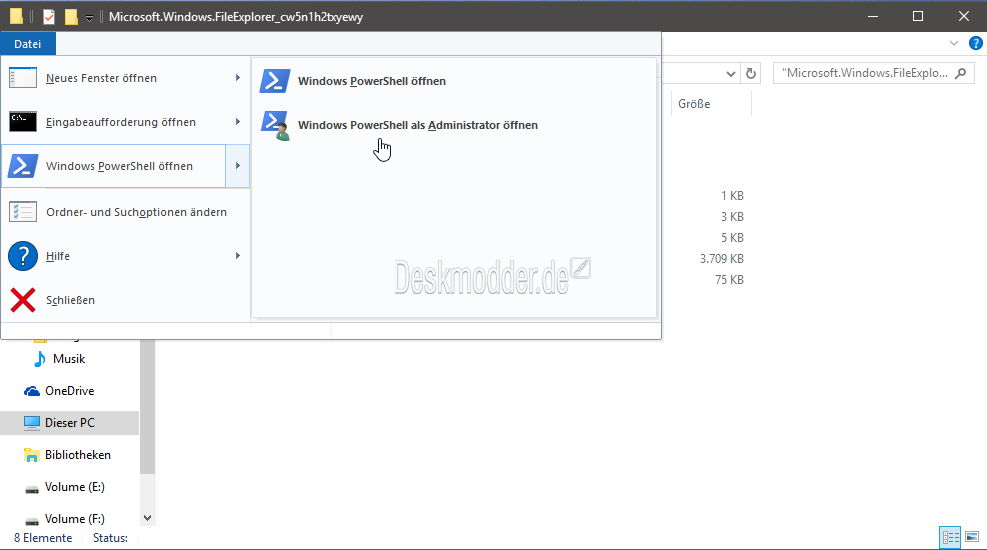Click the magnifier search icon
Image resolution: width=987 pixels, height=550 pixels.
pos(961,74)
